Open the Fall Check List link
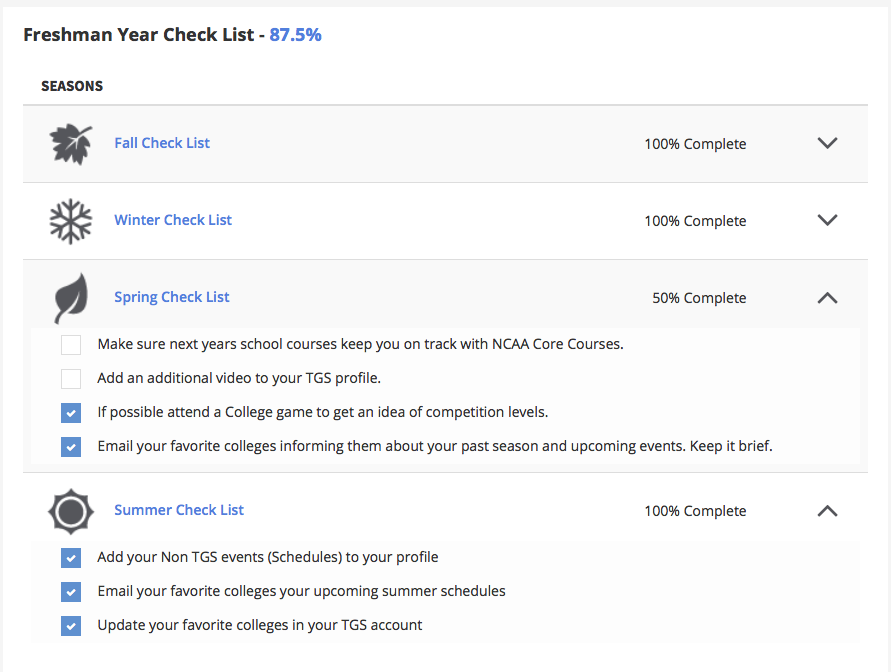891x672 pixels. pos(162,143)
